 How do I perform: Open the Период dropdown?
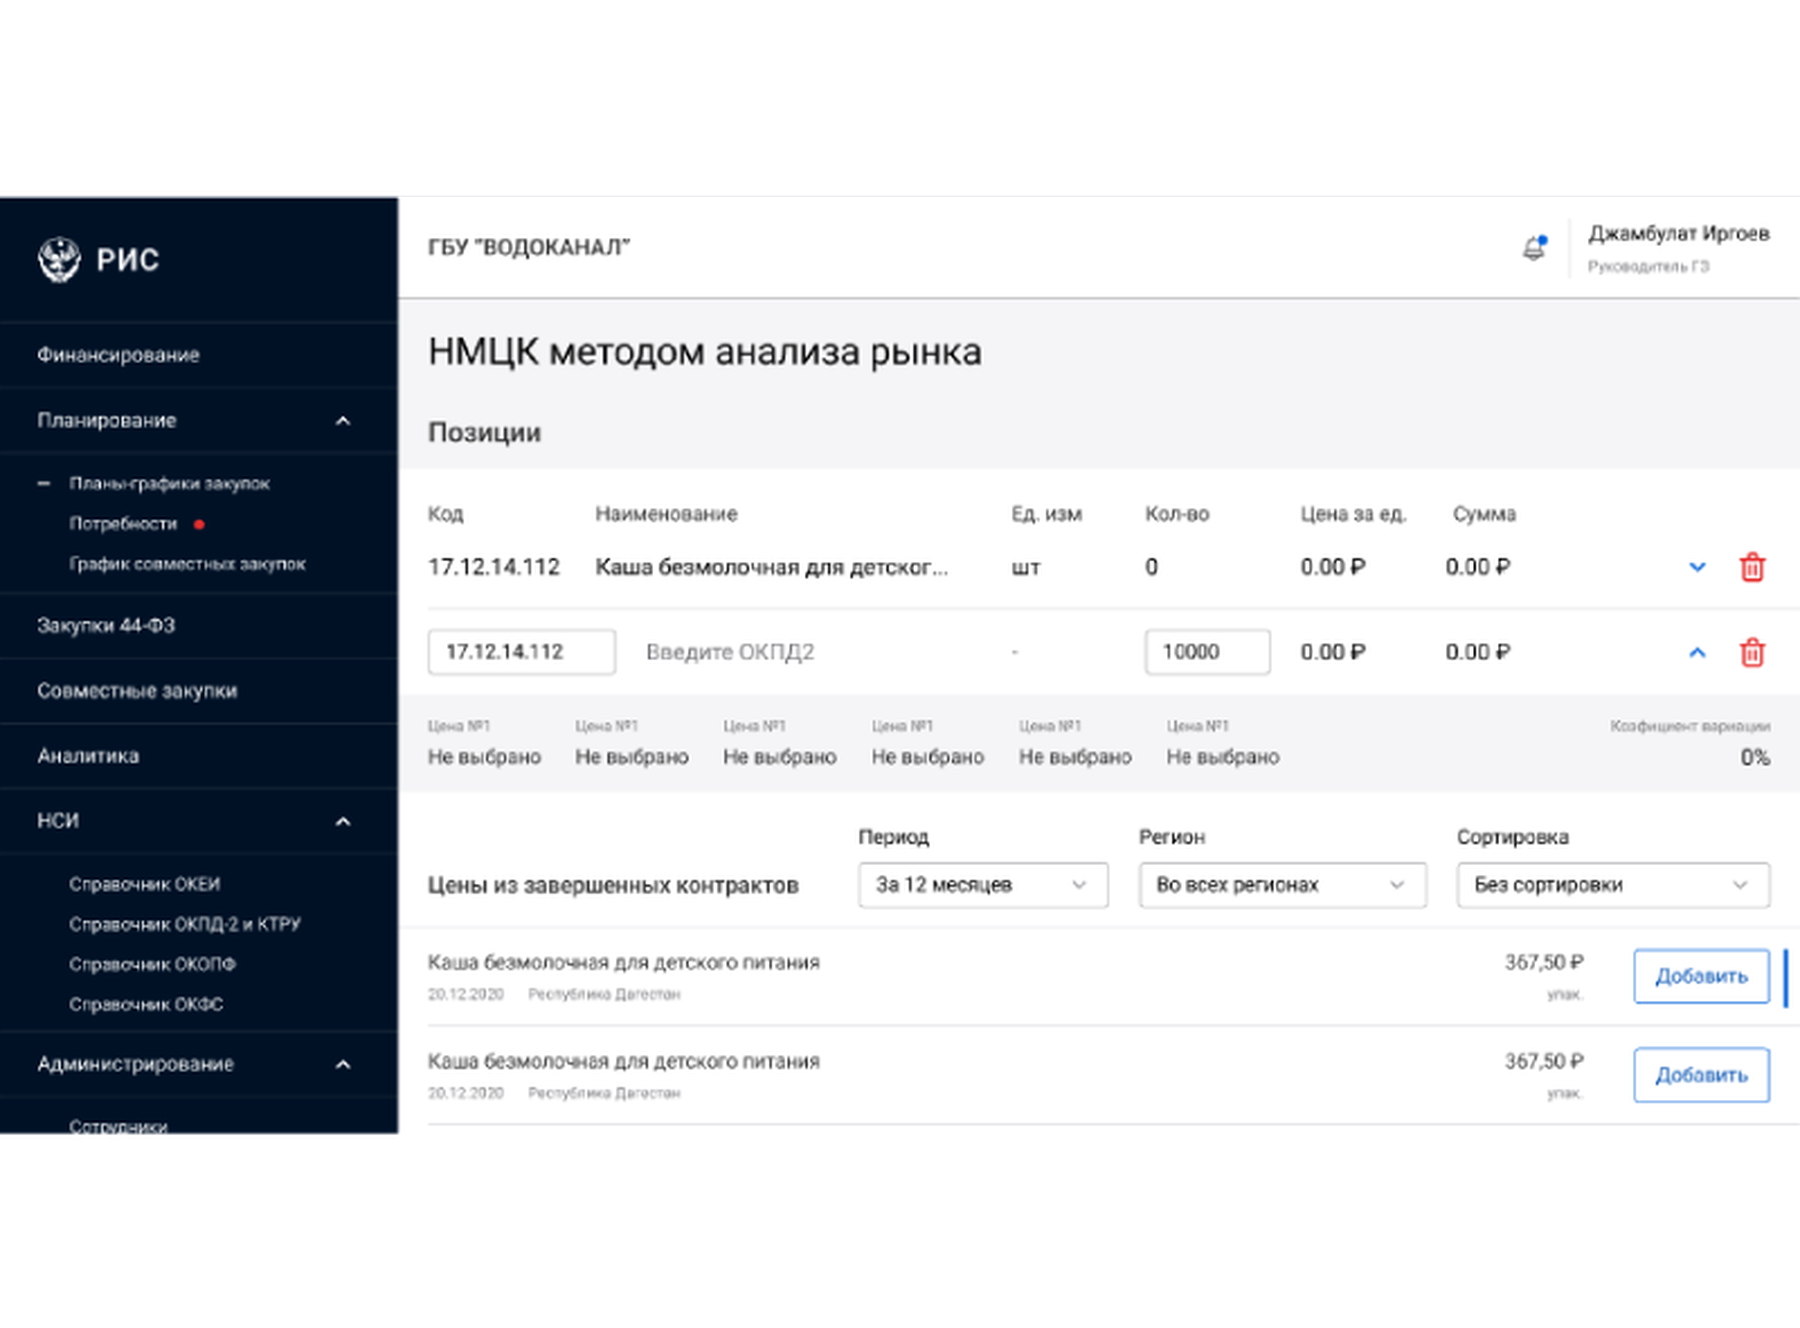[983, 885]
